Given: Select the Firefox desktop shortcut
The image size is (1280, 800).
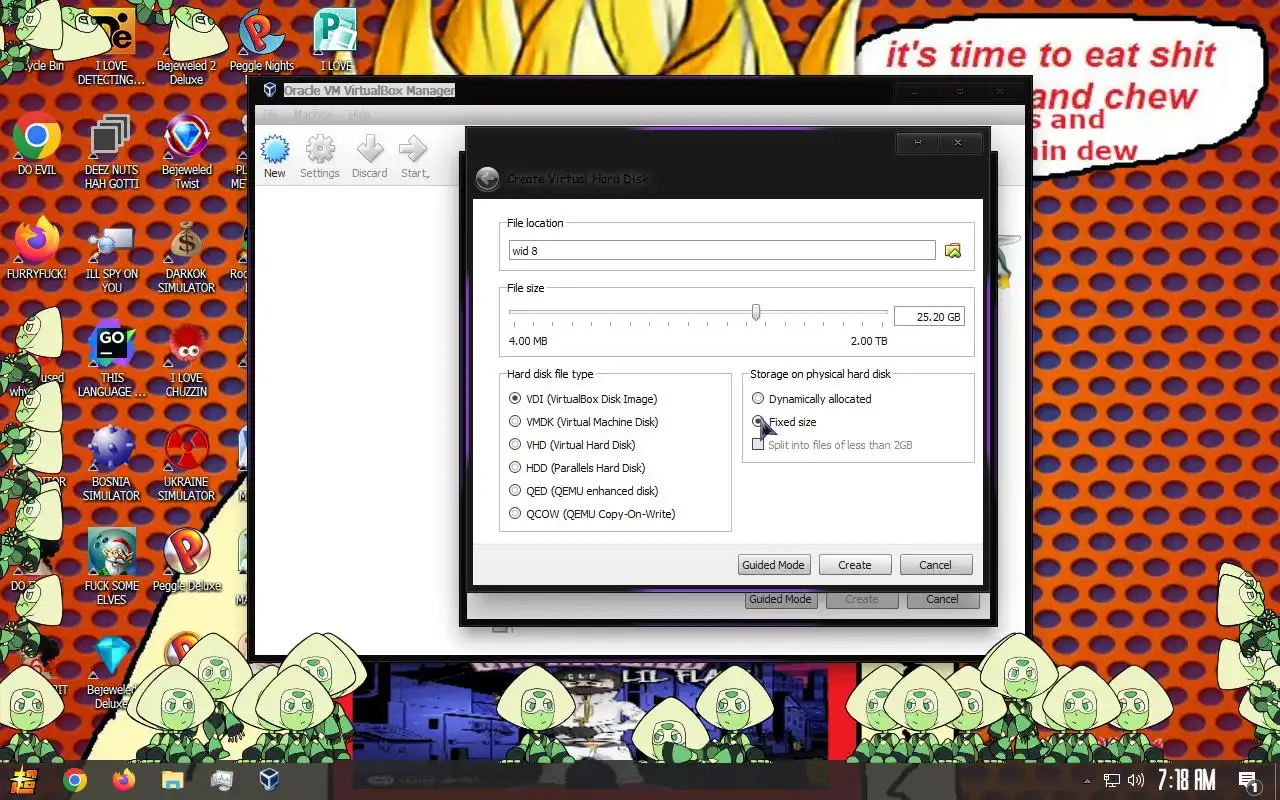Looking at the screenshot, I should [37, 248].
